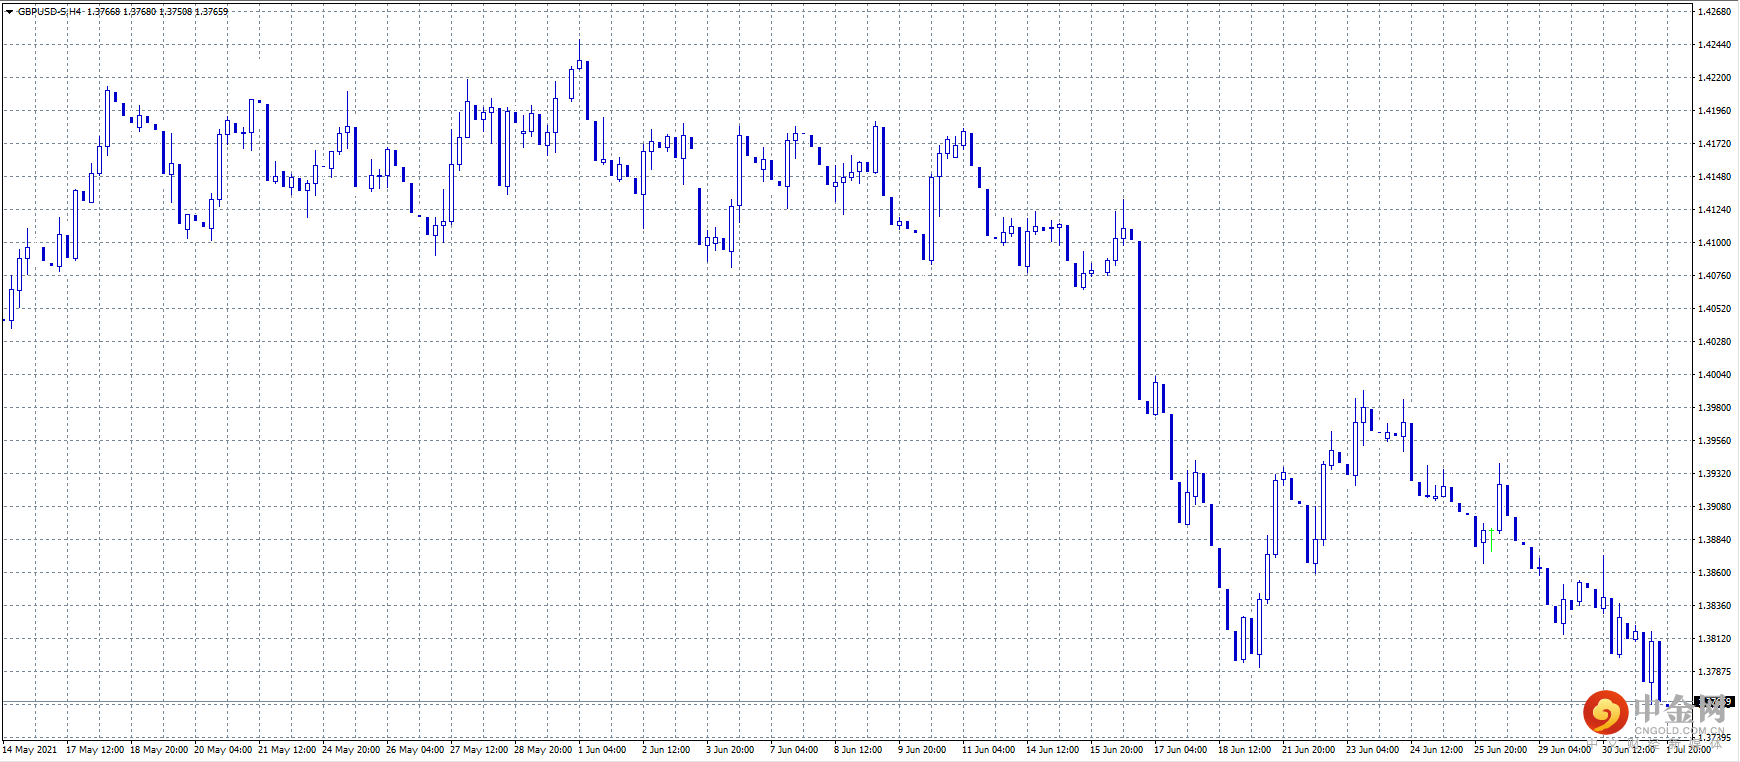Viewport: 1740px width, 762px height.
Task: Click price level 1.41960 on the axis
Action: coord(1714,111)
